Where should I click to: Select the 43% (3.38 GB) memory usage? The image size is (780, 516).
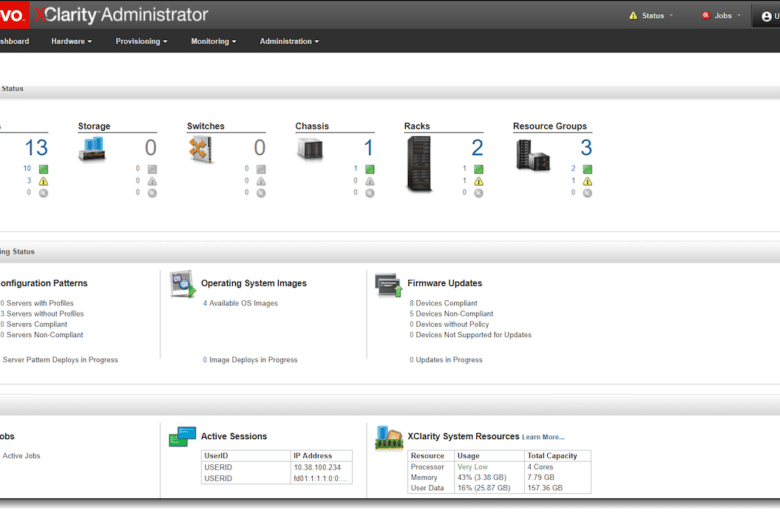click(482, 477)
